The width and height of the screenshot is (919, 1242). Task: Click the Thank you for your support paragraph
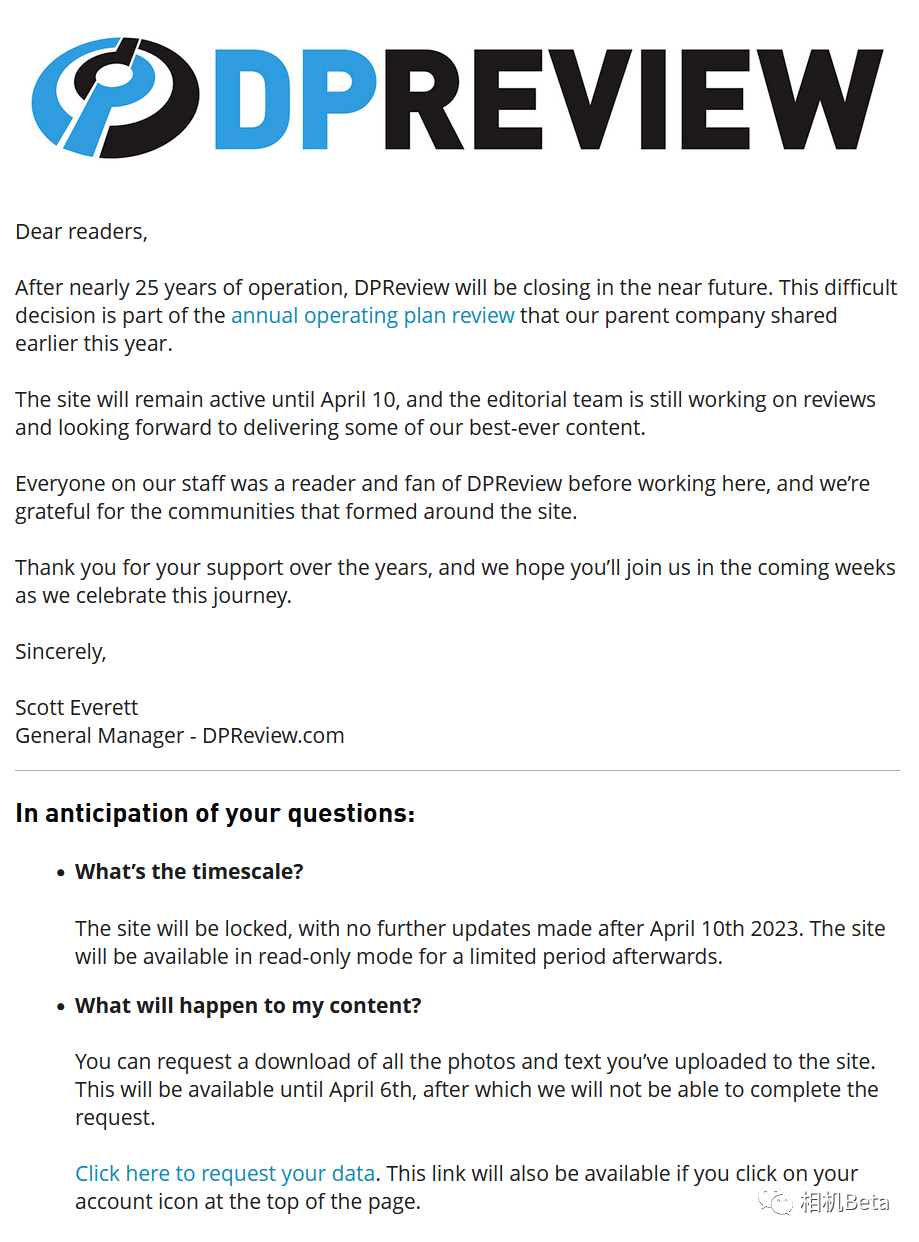[x=455, y=581]
